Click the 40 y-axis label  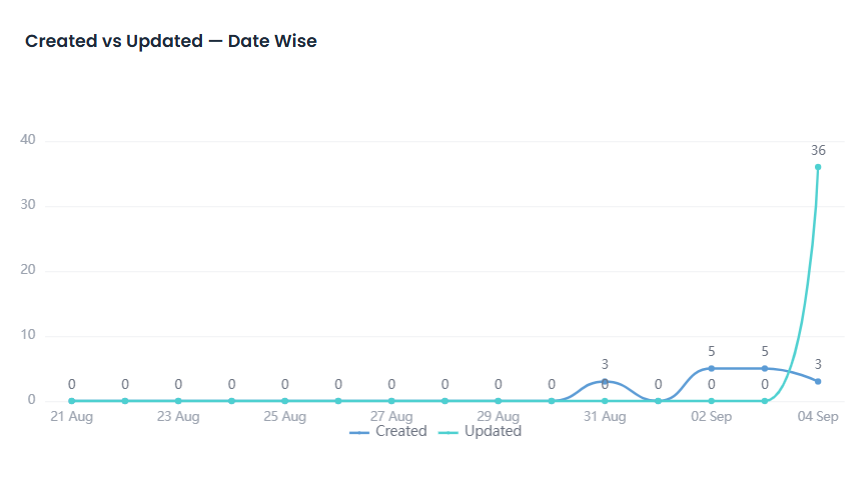(28, 139)
